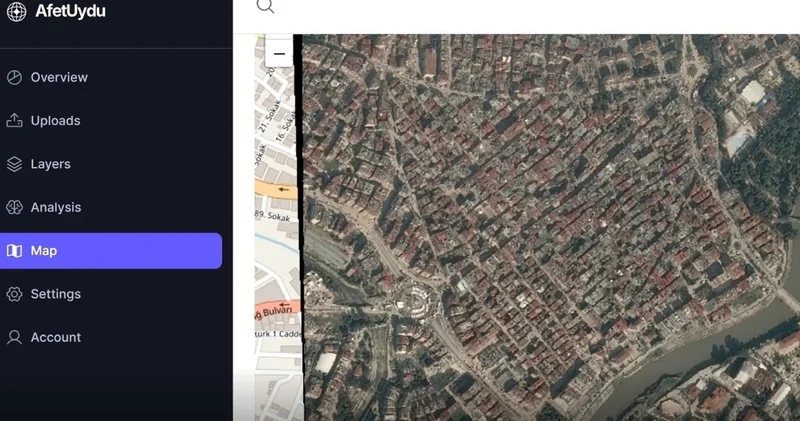Zoom out the map with minus button
The width and height of the screenshot is (800, 421).
279,54
